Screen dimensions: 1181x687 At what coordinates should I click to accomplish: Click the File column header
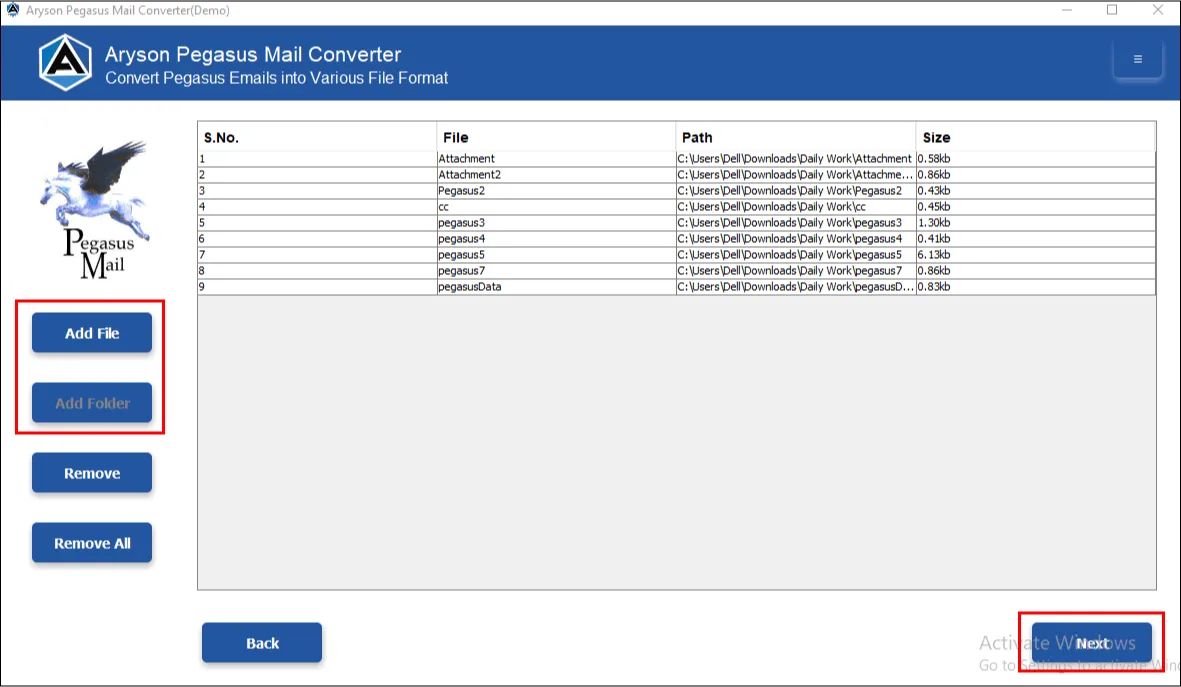556,137
